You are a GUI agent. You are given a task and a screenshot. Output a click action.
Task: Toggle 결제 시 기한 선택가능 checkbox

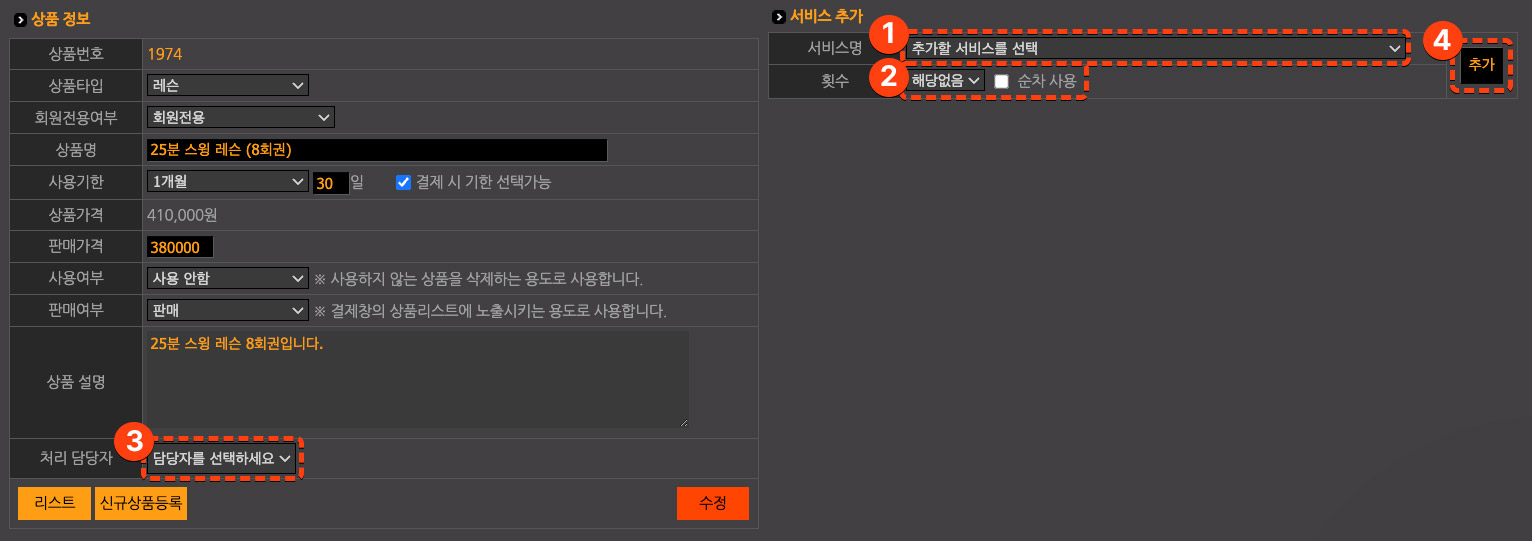(x=404, y=182)
